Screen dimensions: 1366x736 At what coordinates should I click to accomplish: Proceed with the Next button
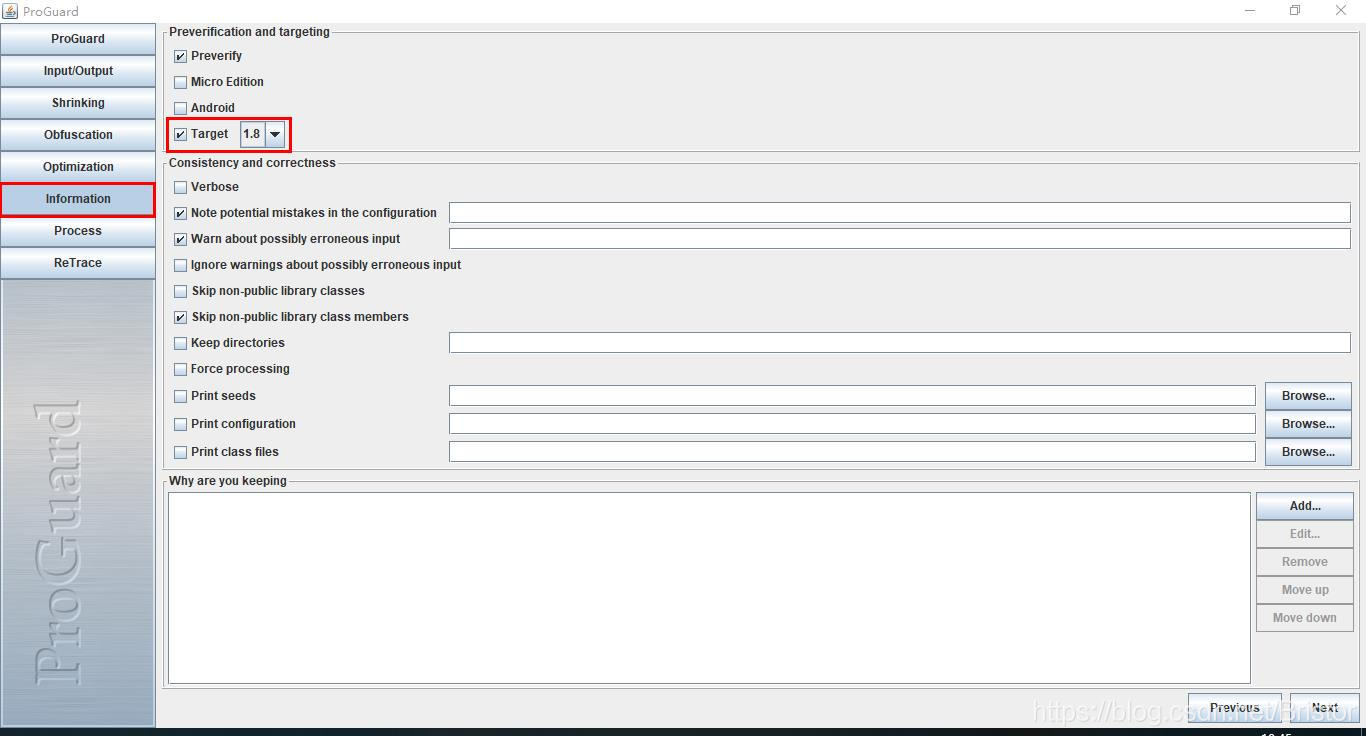click(1325, 707)
